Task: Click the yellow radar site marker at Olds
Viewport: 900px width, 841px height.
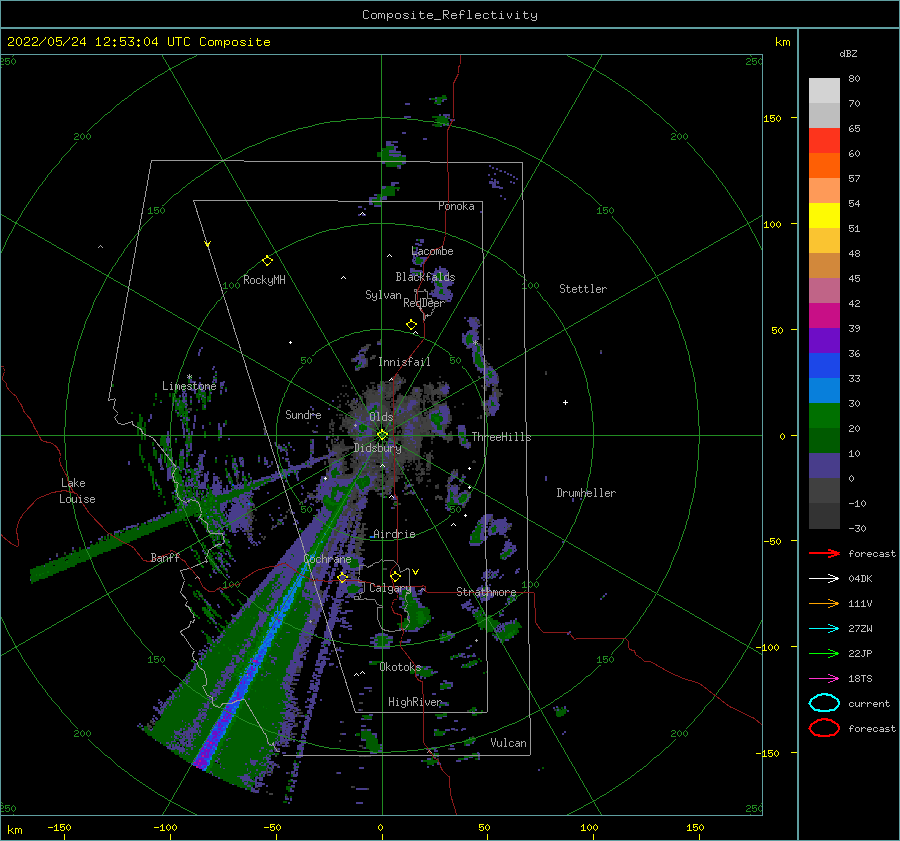Action: [382, 435]
